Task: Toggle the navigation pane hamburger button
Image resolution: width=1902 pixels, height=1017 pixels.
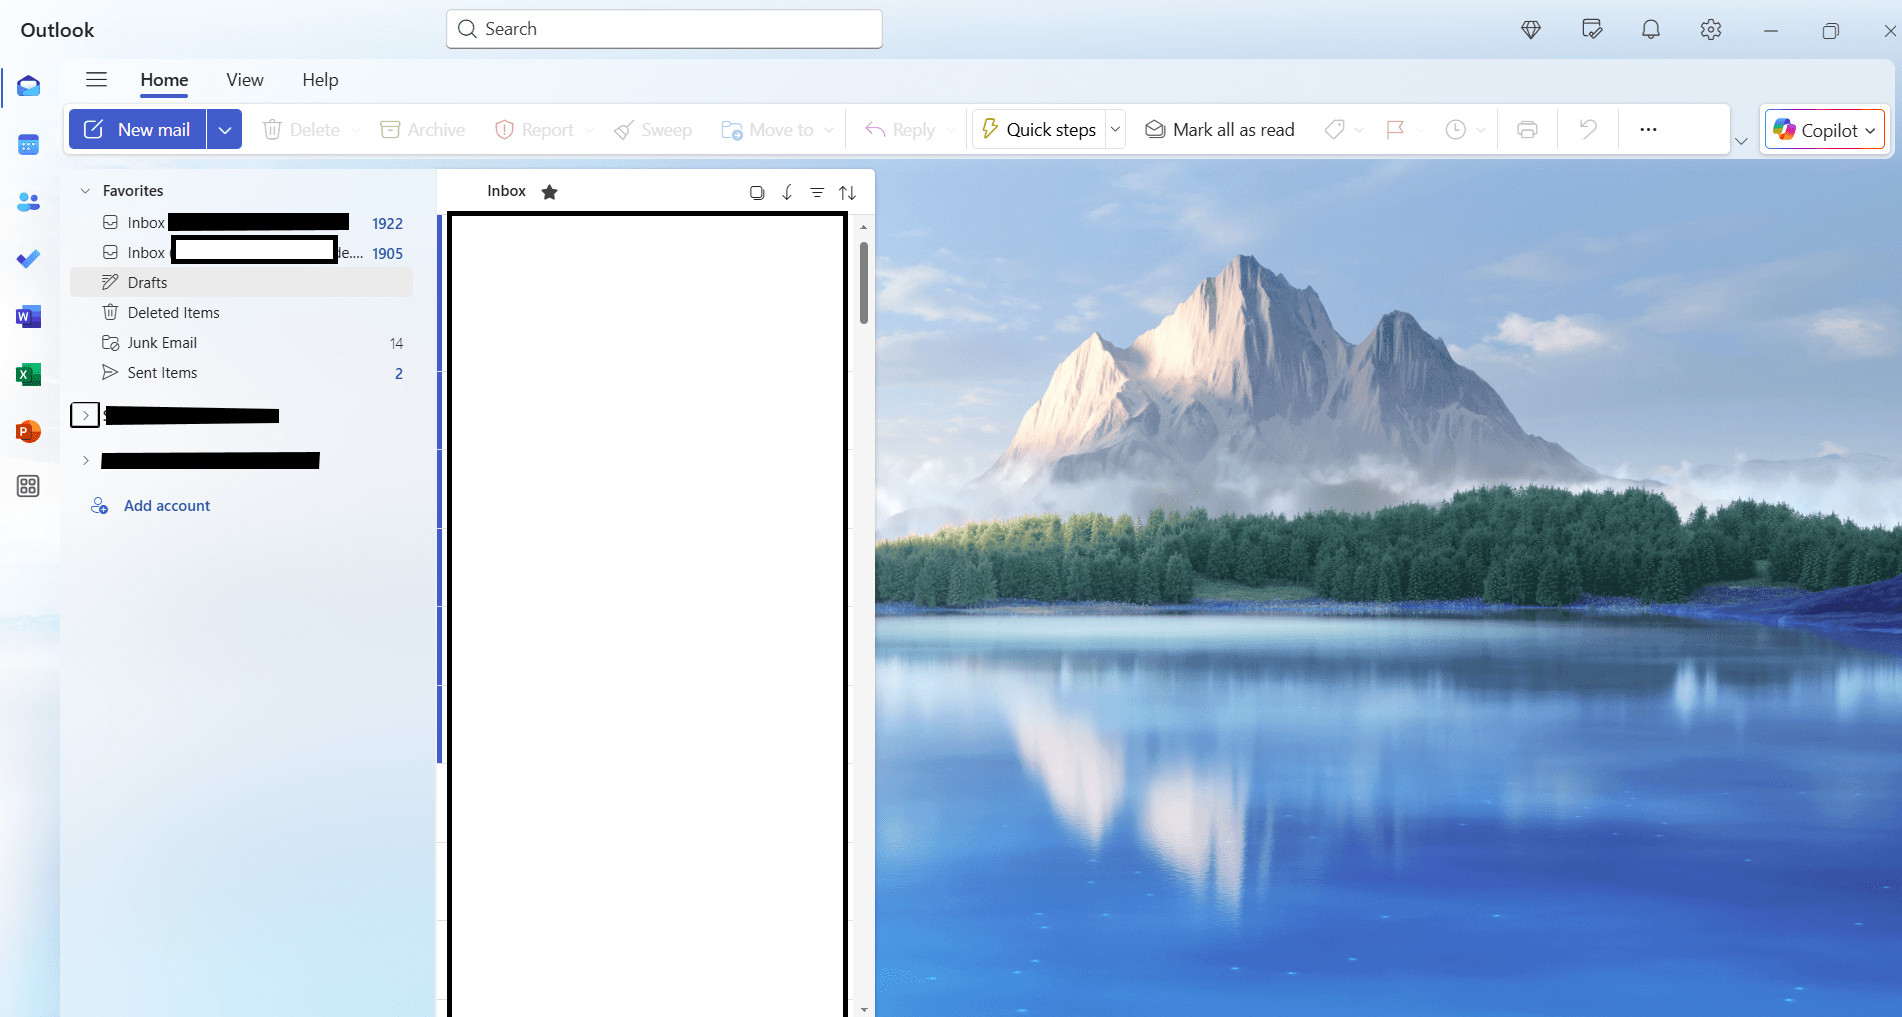Action: coord(96,80)
